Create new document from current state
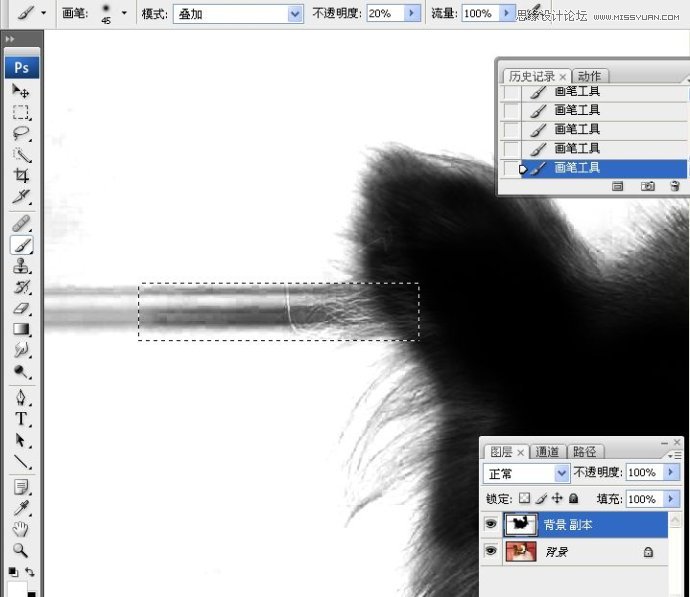 pyautogui.click(x=617, y=187)
